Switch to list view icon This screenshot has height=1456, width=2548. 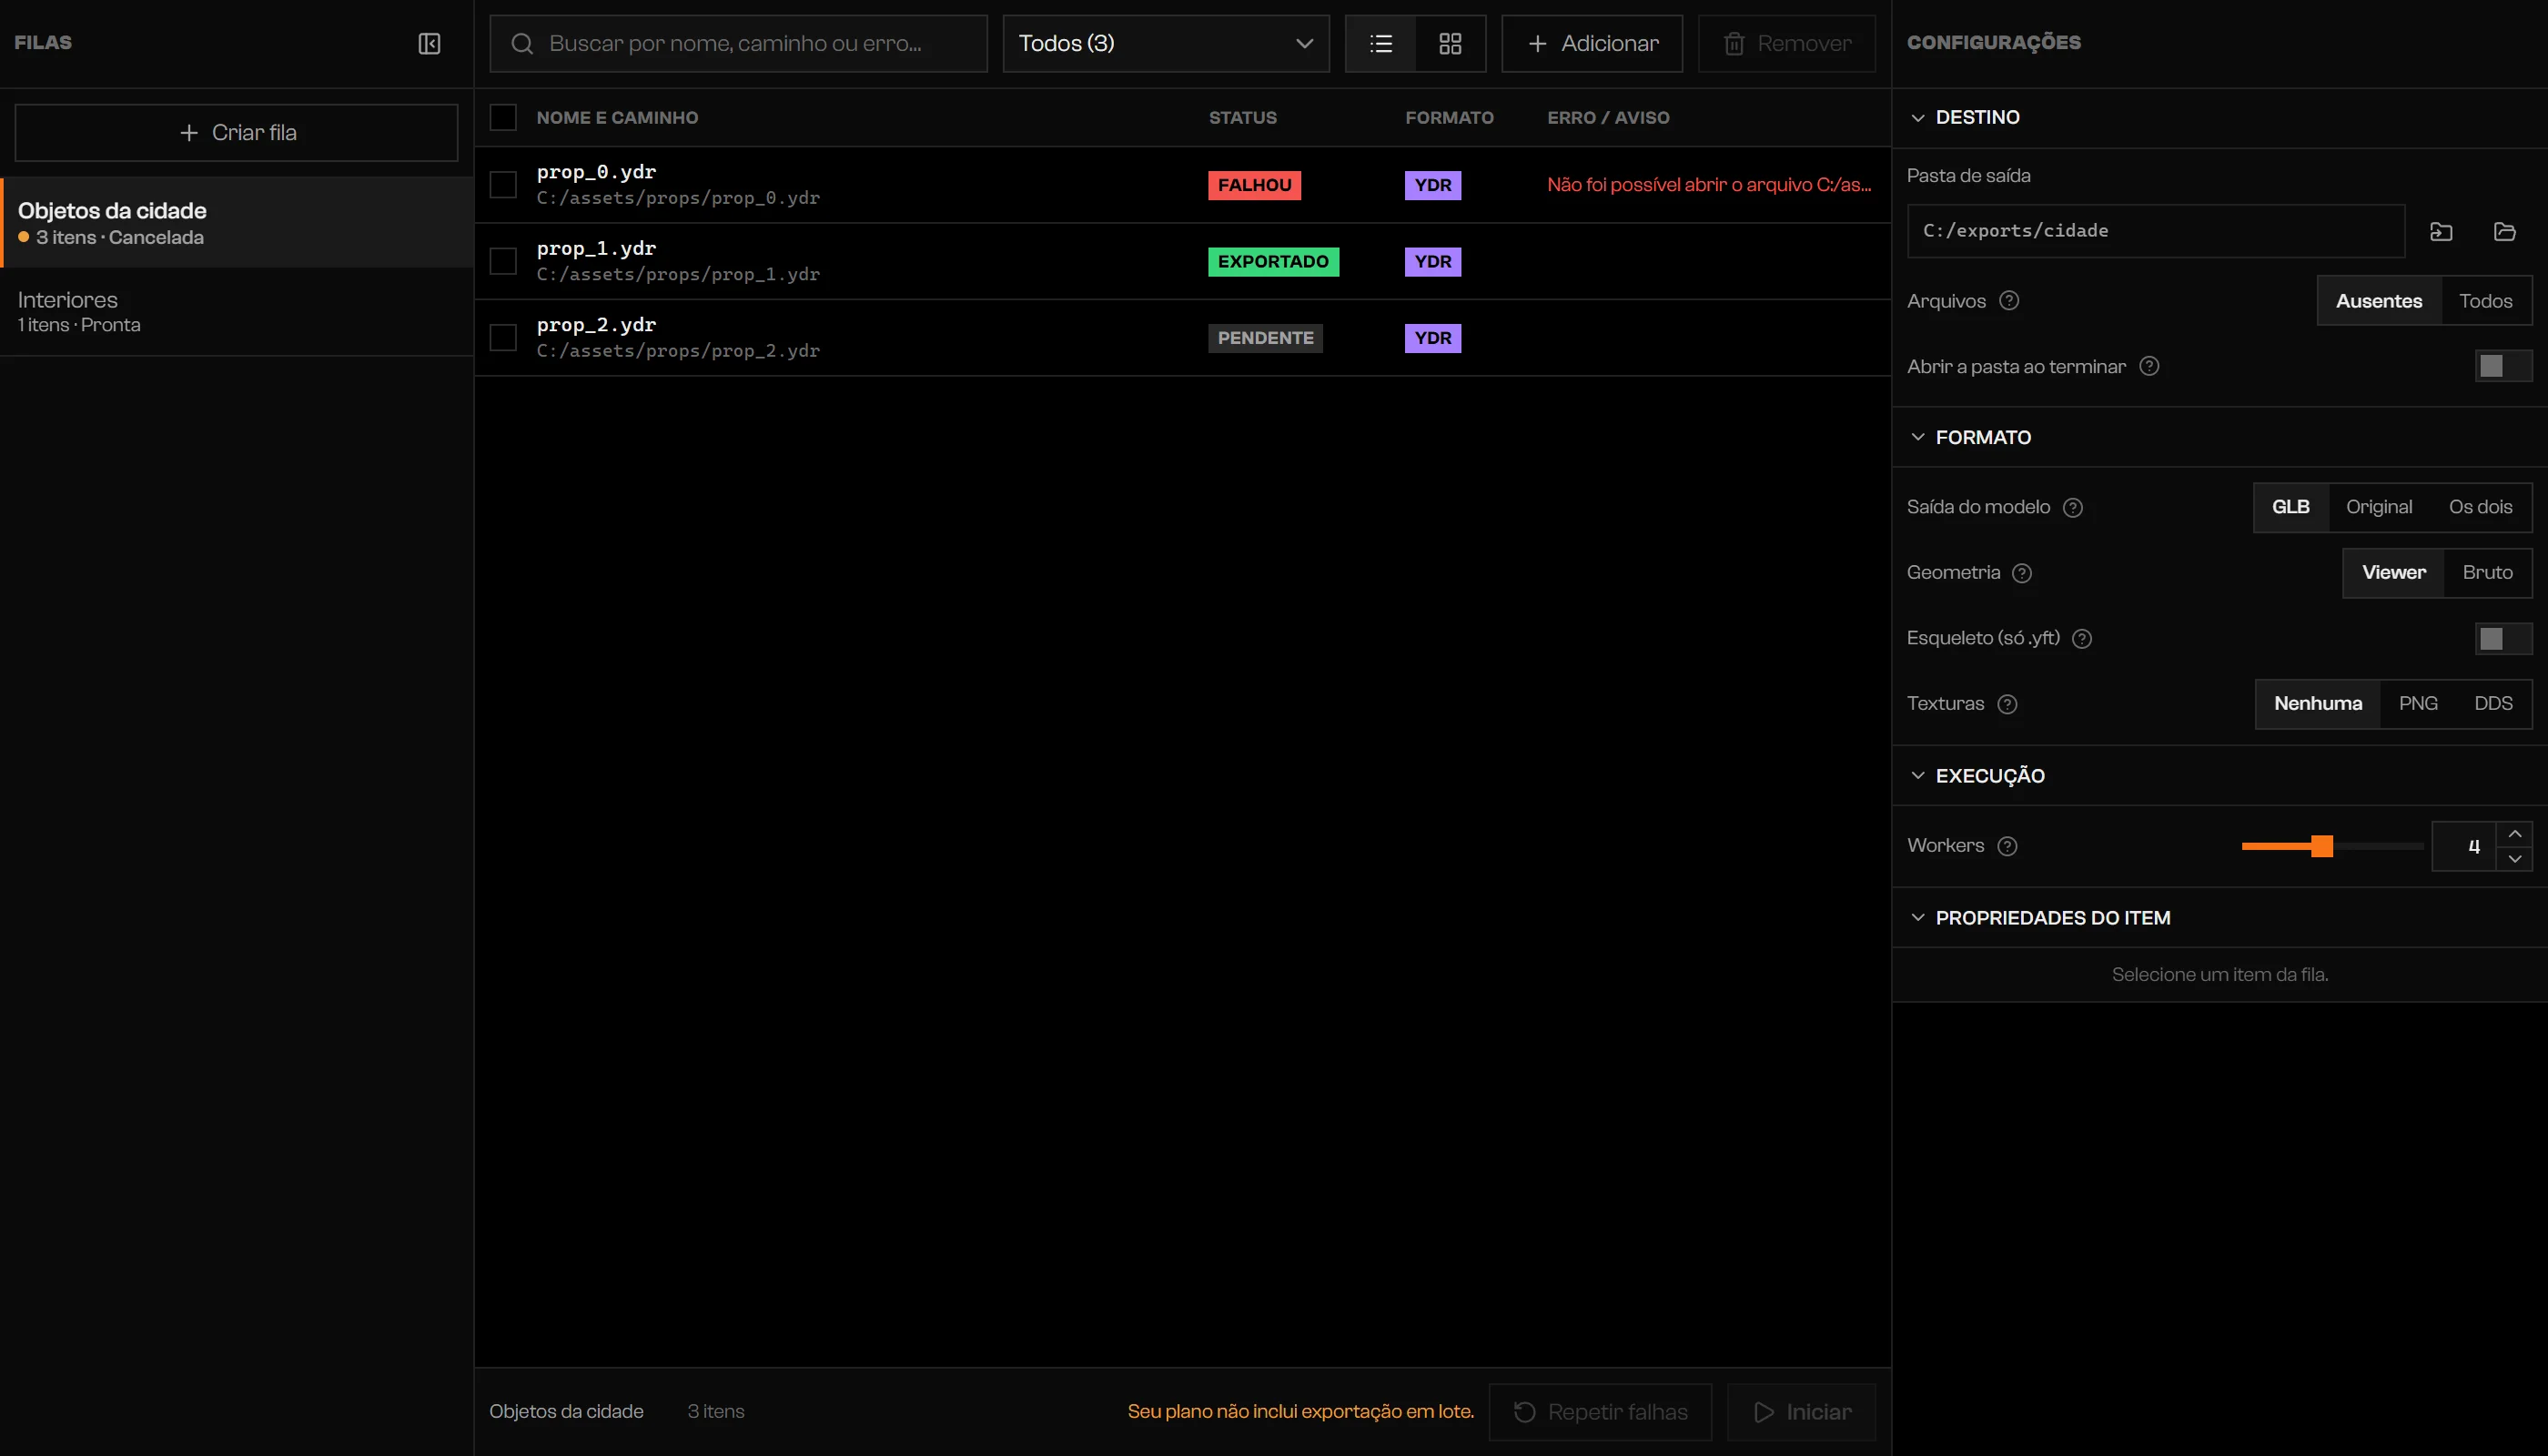[x=1381, y=43]
